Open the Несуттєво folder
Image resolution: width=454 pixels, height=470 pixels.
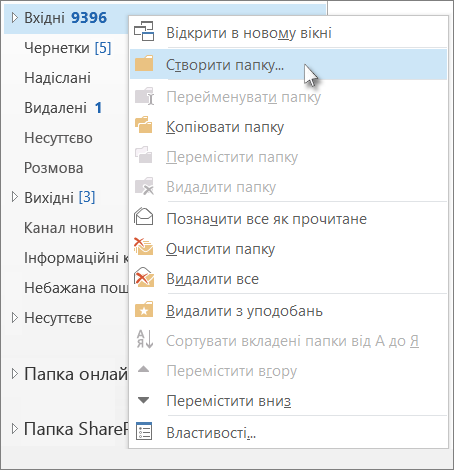point(58,138)
